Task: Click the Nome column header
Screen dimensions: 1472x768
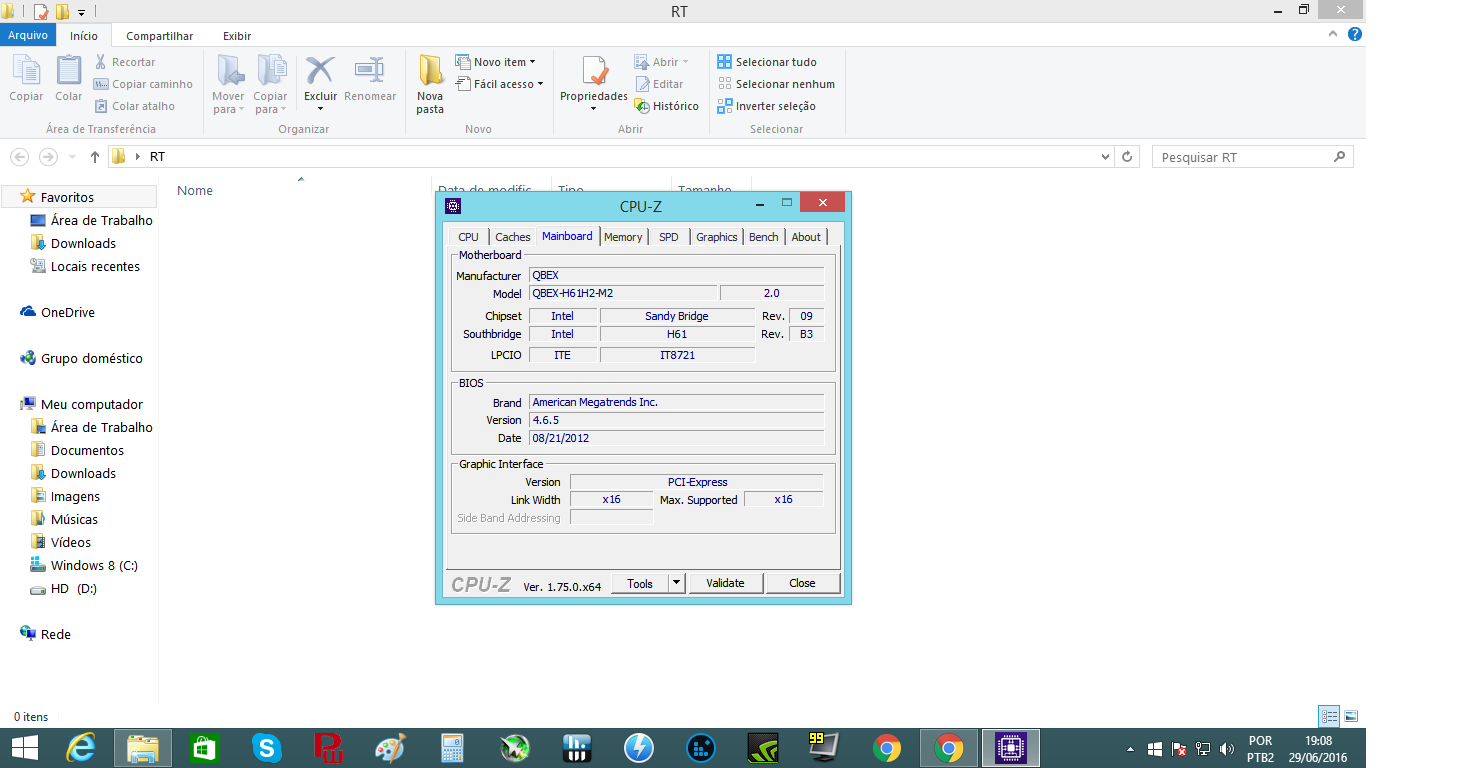Action: [x=195, y=190]
